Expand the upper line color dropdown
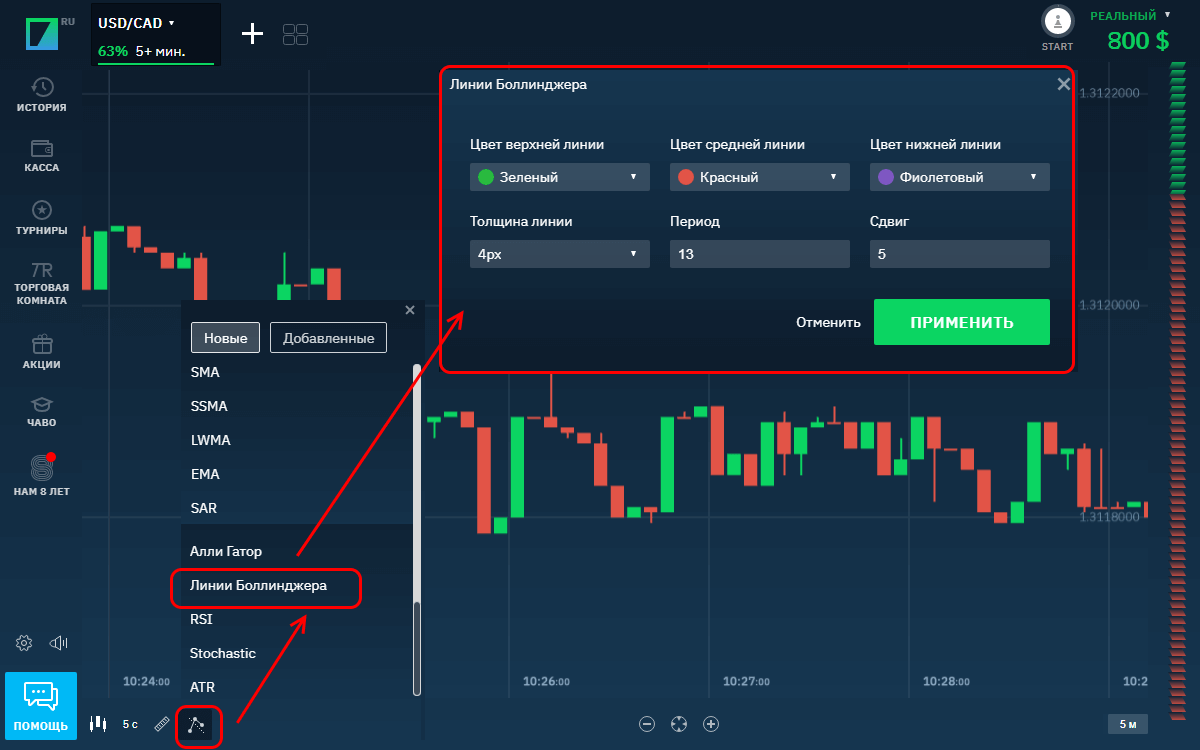The image size is (1200, 750). coord(559,177)
